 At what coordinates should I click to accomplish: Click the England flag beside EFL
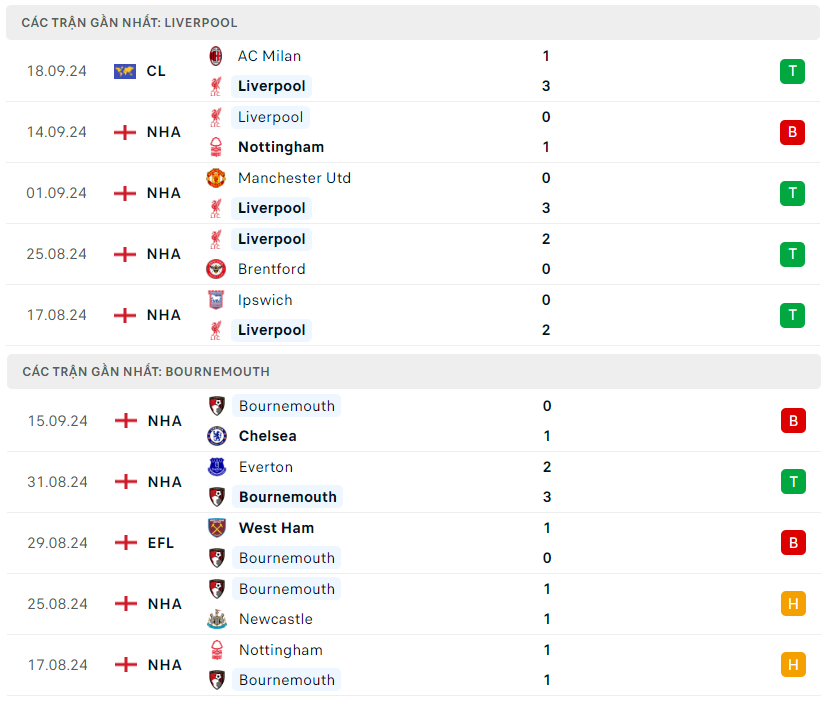point(126,543)
